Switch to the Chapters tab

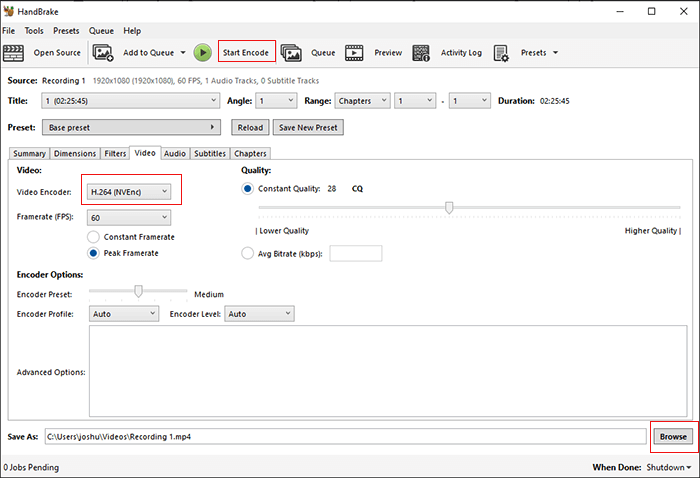coord(250,154)
